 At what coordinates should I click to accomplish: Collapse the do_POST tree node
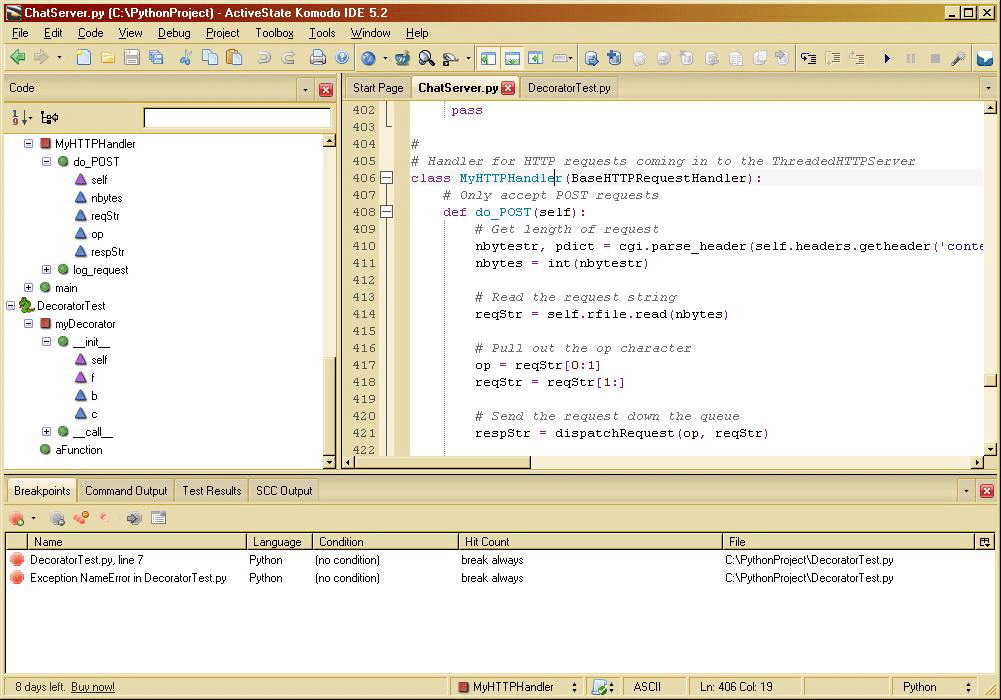tap(46, 161)
